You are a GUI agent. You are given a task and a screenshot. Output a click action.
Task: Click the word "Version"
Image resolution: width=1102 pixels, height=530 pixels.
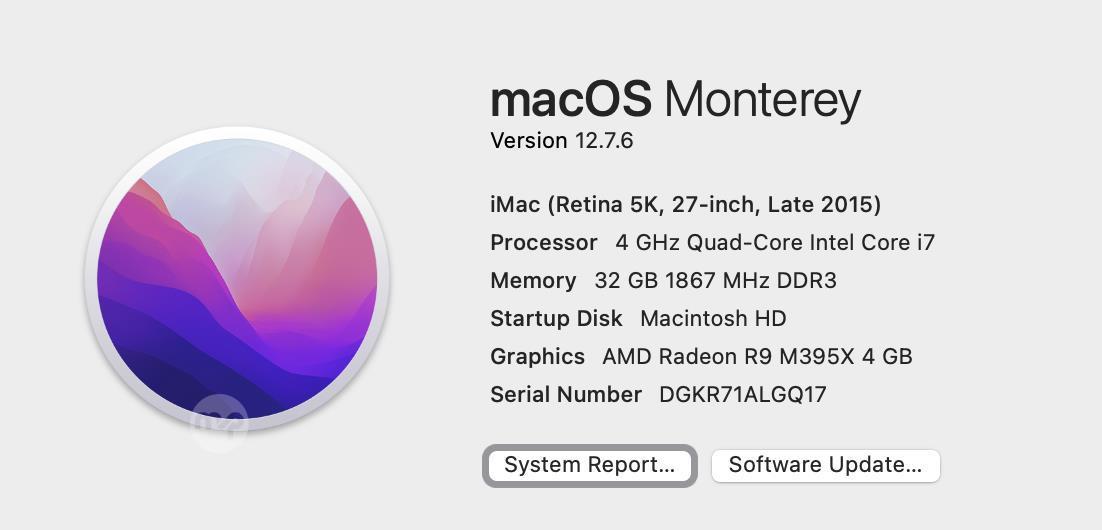pyautogui.click(x=529, y=141)
